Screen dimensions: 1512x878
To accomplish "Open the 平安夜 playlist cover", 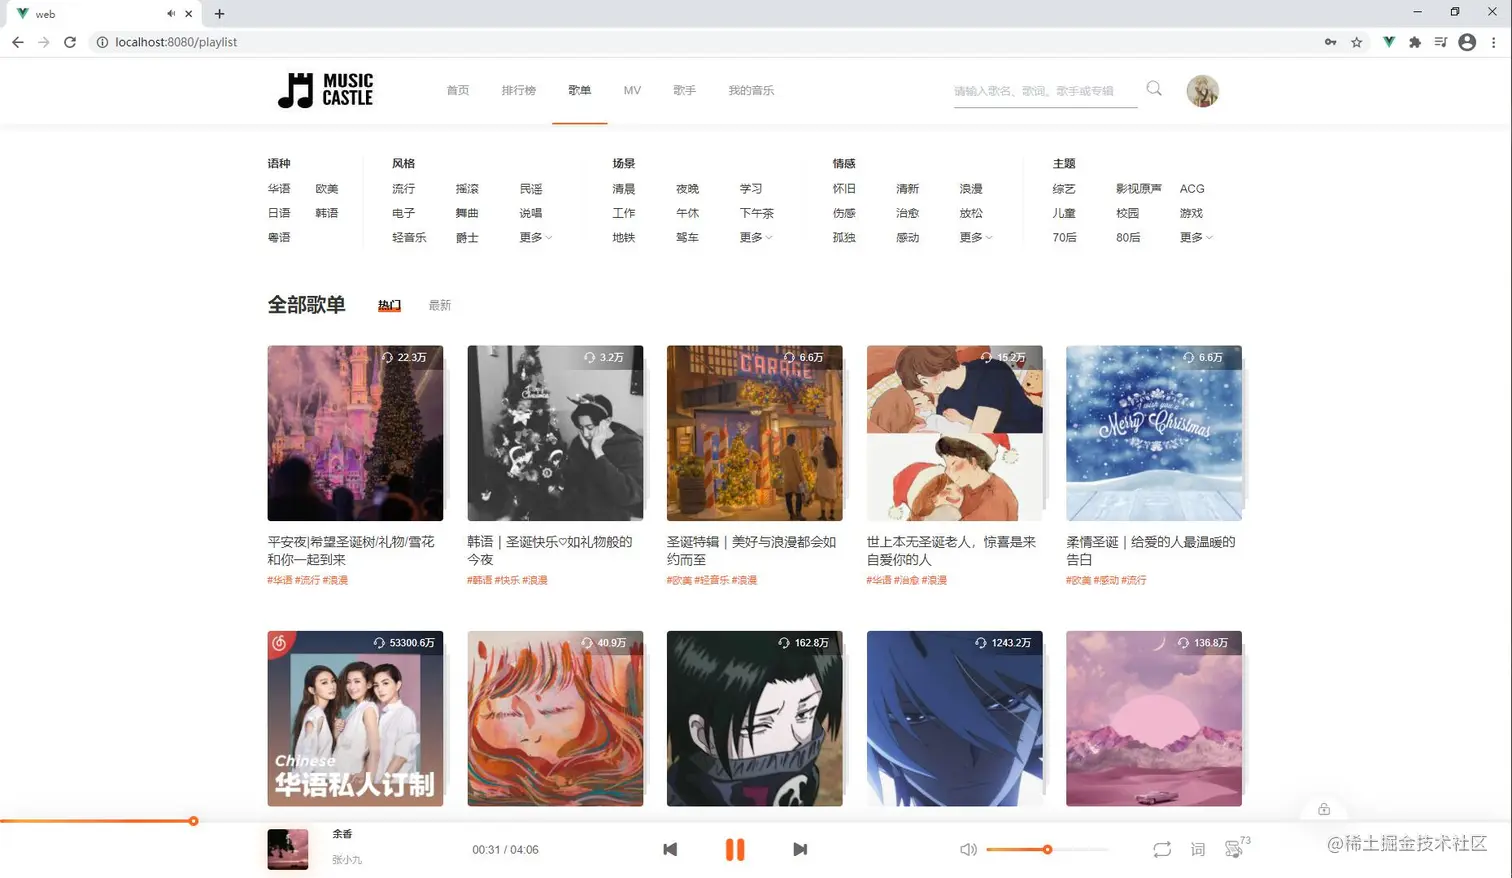I will (355, 433).
